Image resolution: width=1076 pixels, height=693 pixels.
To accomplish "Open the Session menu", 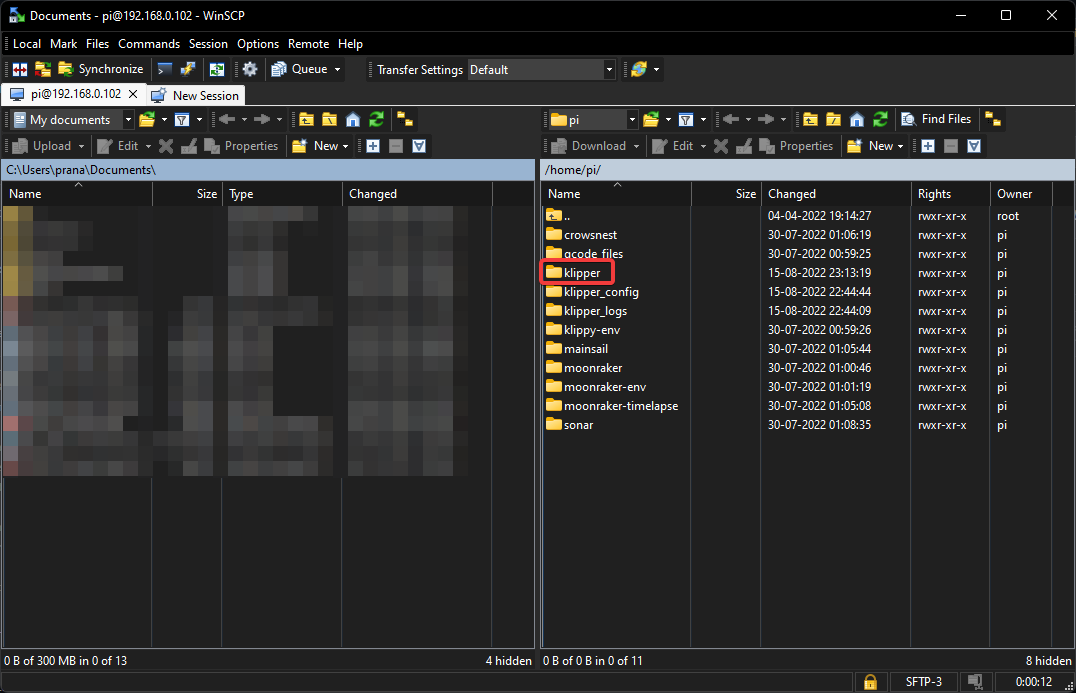I will 208,44.
